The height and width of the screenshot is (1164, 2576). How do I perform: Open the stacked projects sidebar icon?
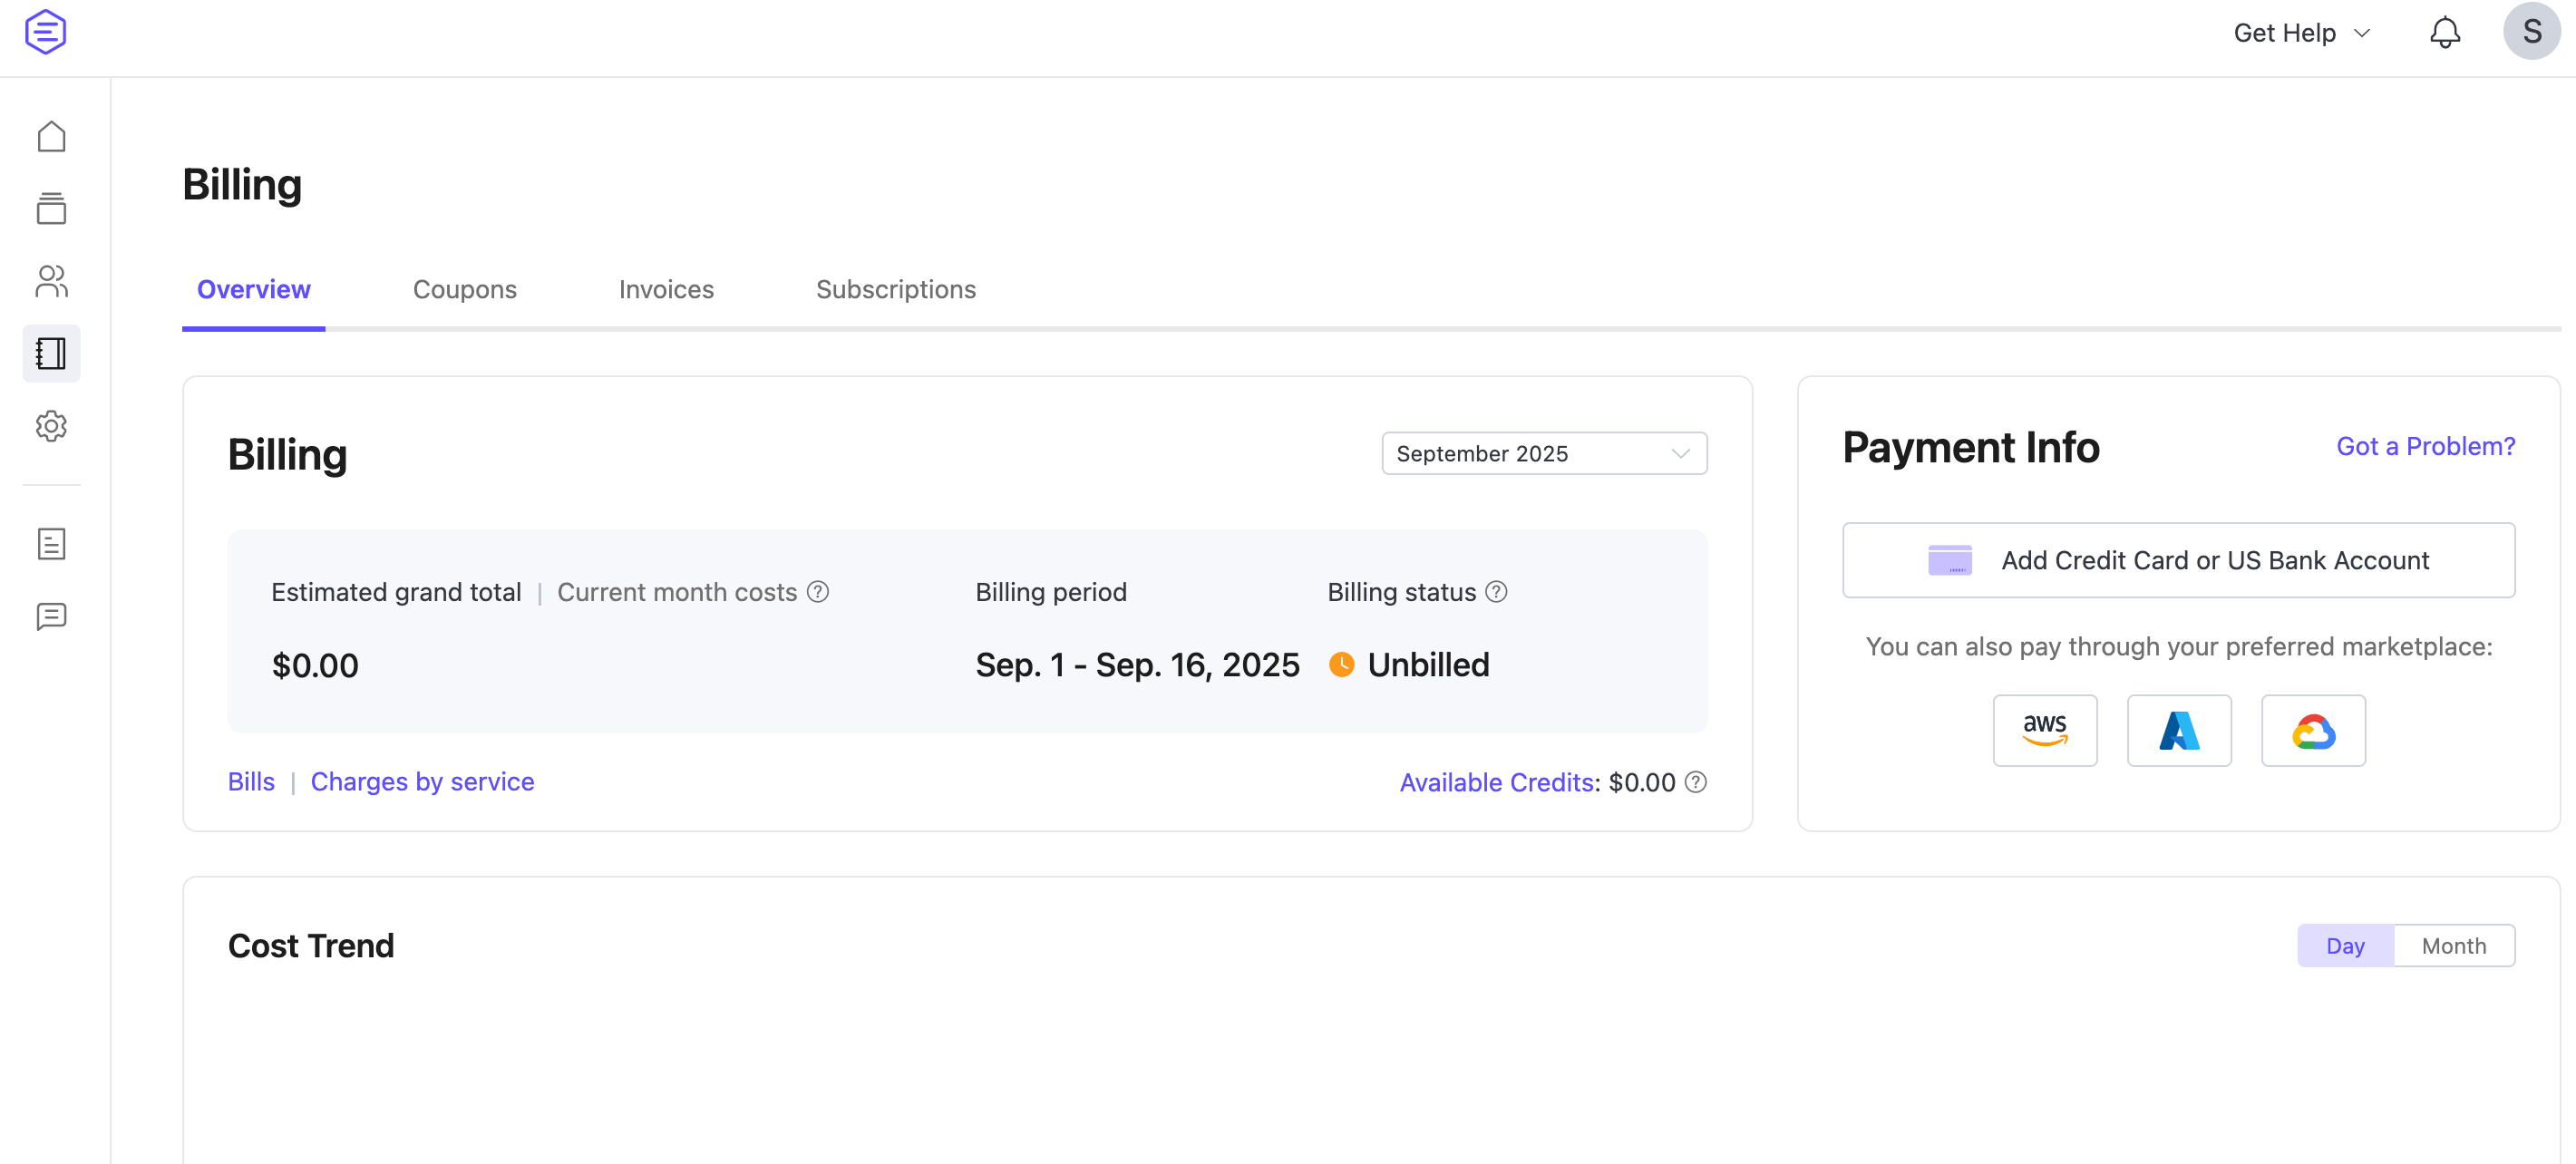tap(51, 209)
